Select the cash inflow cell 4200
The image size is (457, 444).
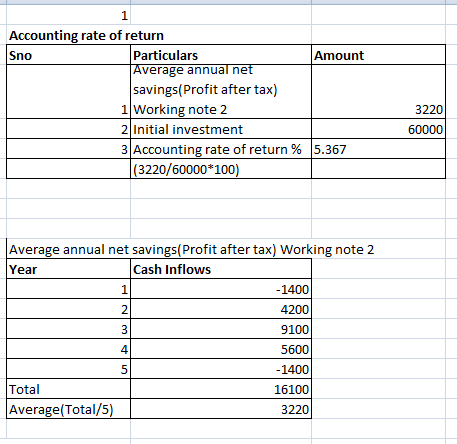pyautogui.click(x=221, y=309)
